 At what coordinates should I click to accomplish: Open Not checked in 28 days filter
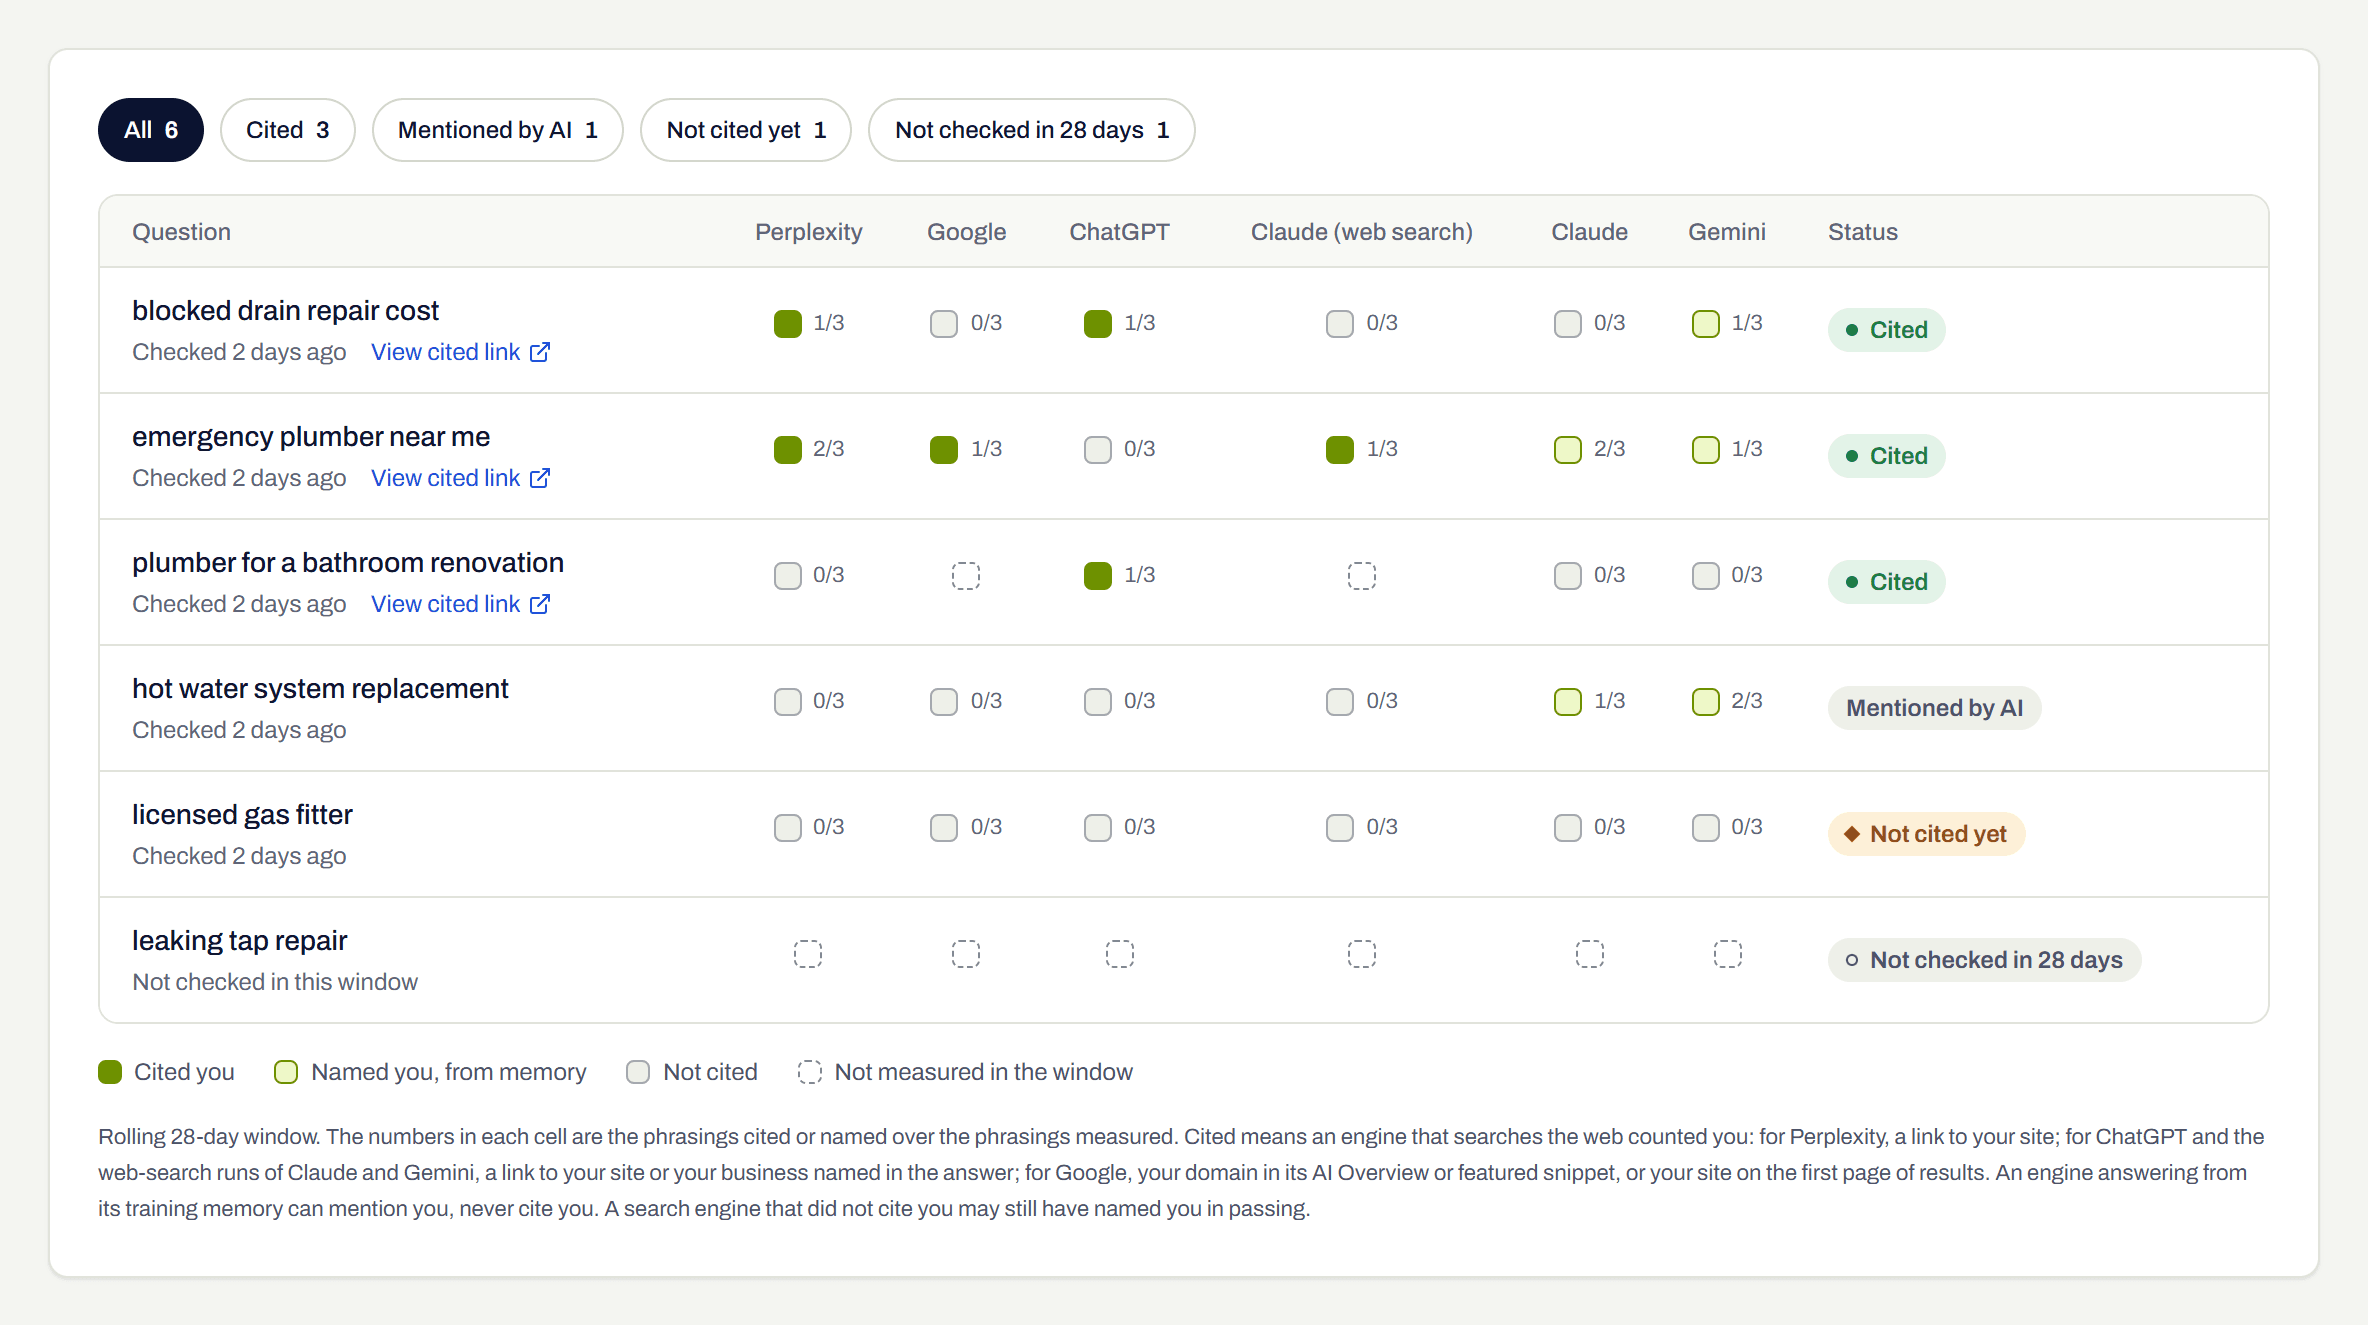pos(1032,130)
